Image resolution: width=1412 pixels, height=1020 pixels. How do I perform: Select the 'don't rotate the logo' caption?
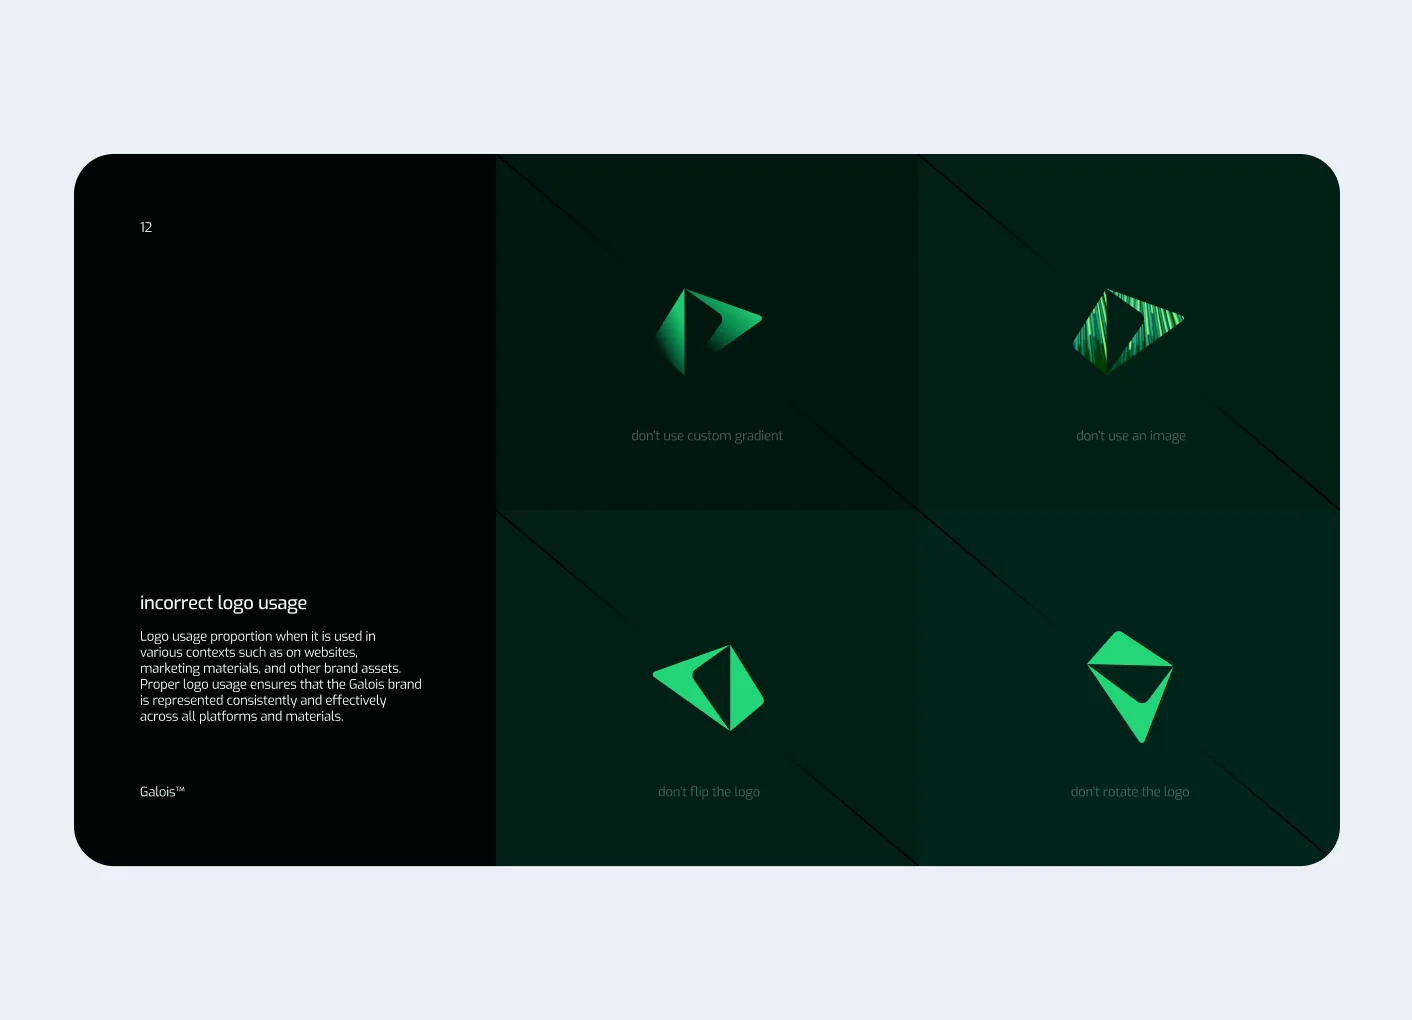[x=1130, y=792]
